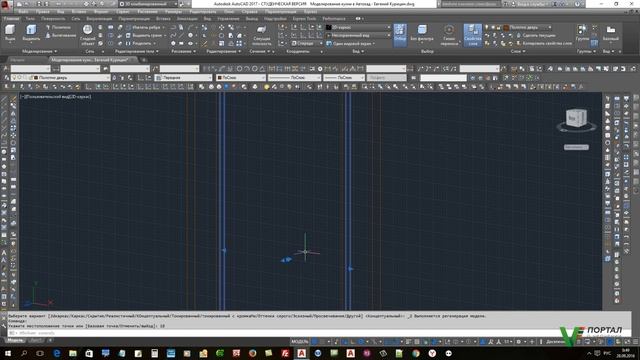
Task: Open the Формат menu
Action: (x=101, y=11)
